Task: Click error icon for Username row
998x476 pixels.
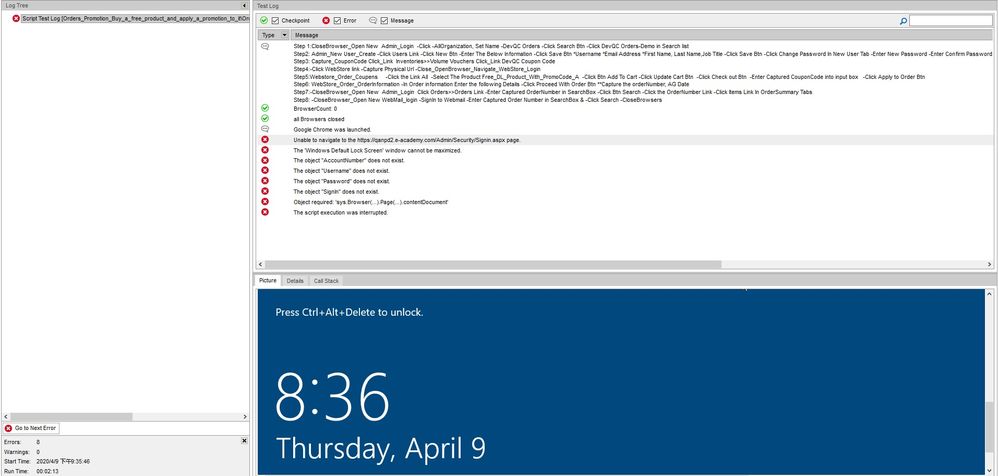Action: coord(265,171)
